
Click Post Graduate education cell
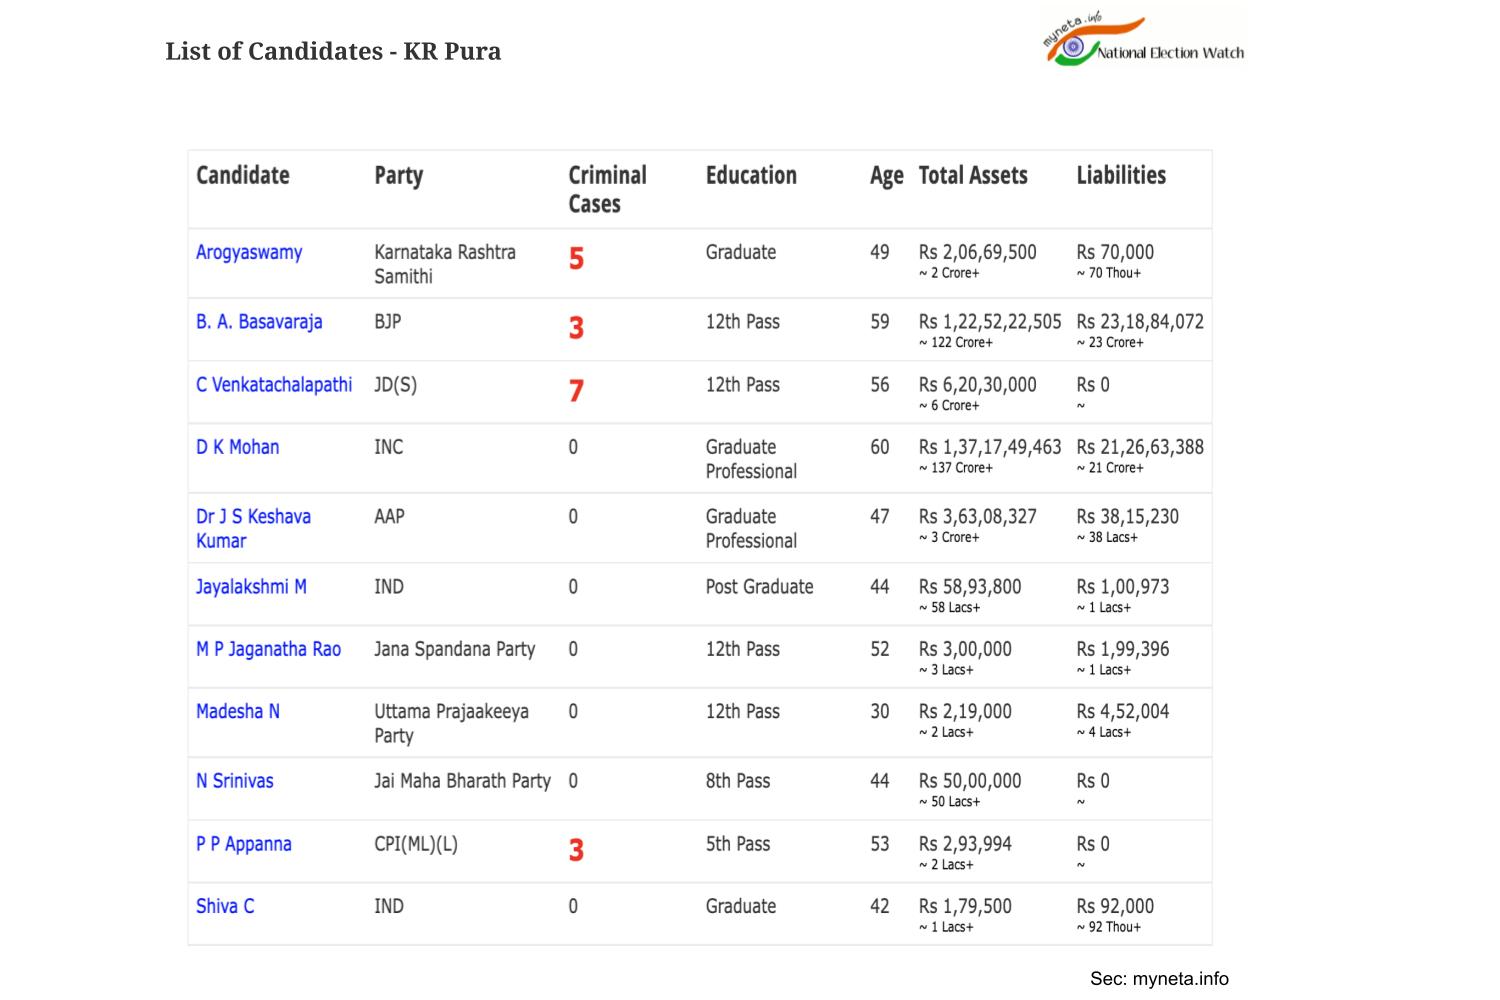[x=759, y=587]
